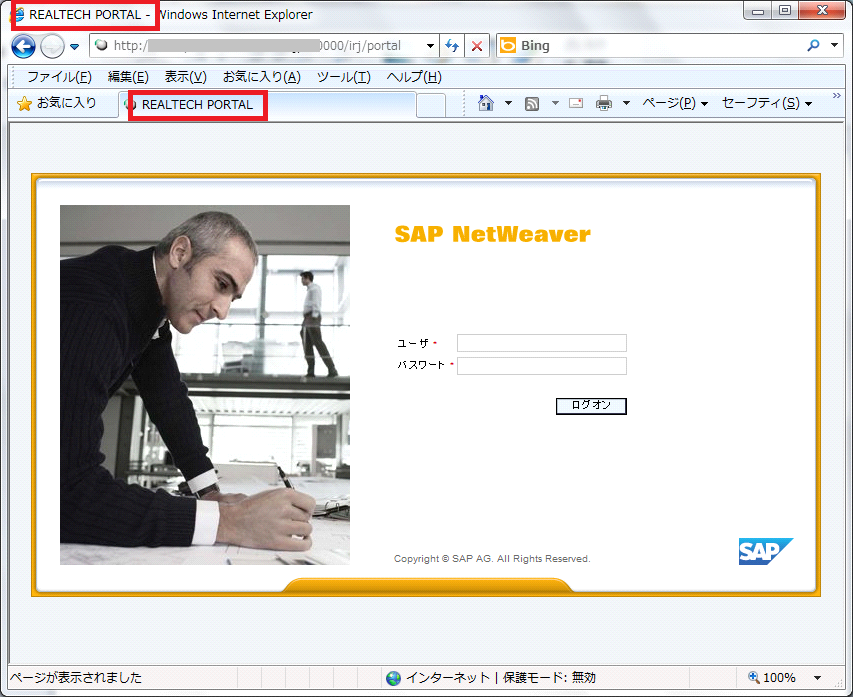Open the セーフティ(S) toolbar menu
The image size is (853, 697).
[x=767, y=103]
